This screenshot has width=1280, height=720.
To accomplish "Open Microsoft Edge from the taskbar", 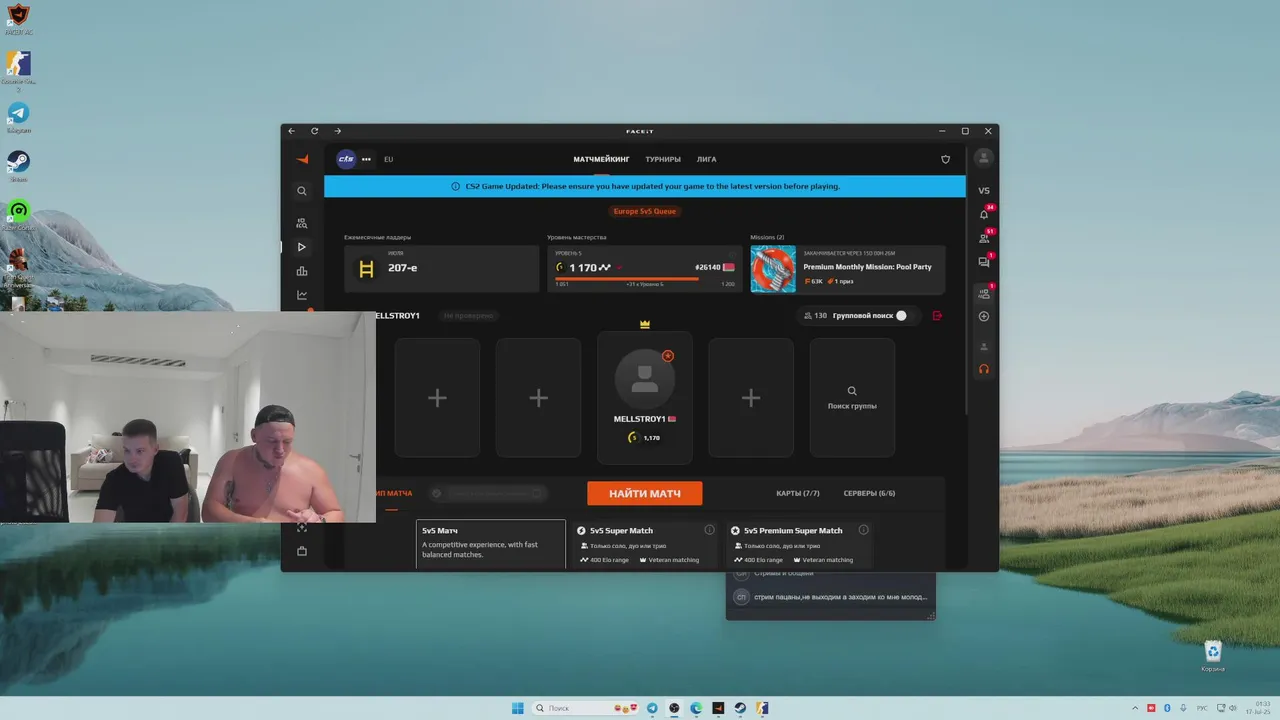I will (696, 708).
